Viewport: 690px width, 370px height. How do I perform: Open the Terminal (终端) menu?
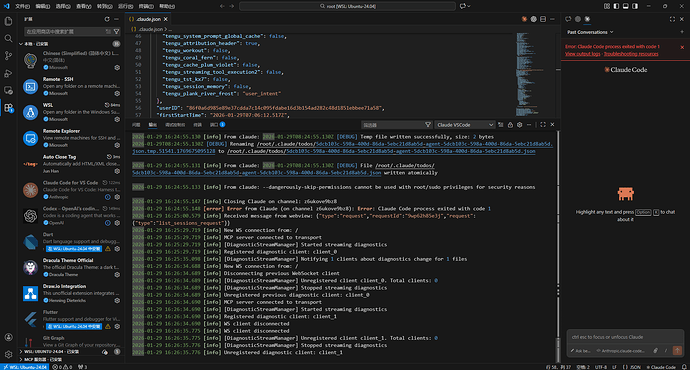pyautogui.click(x=146, y=6)
